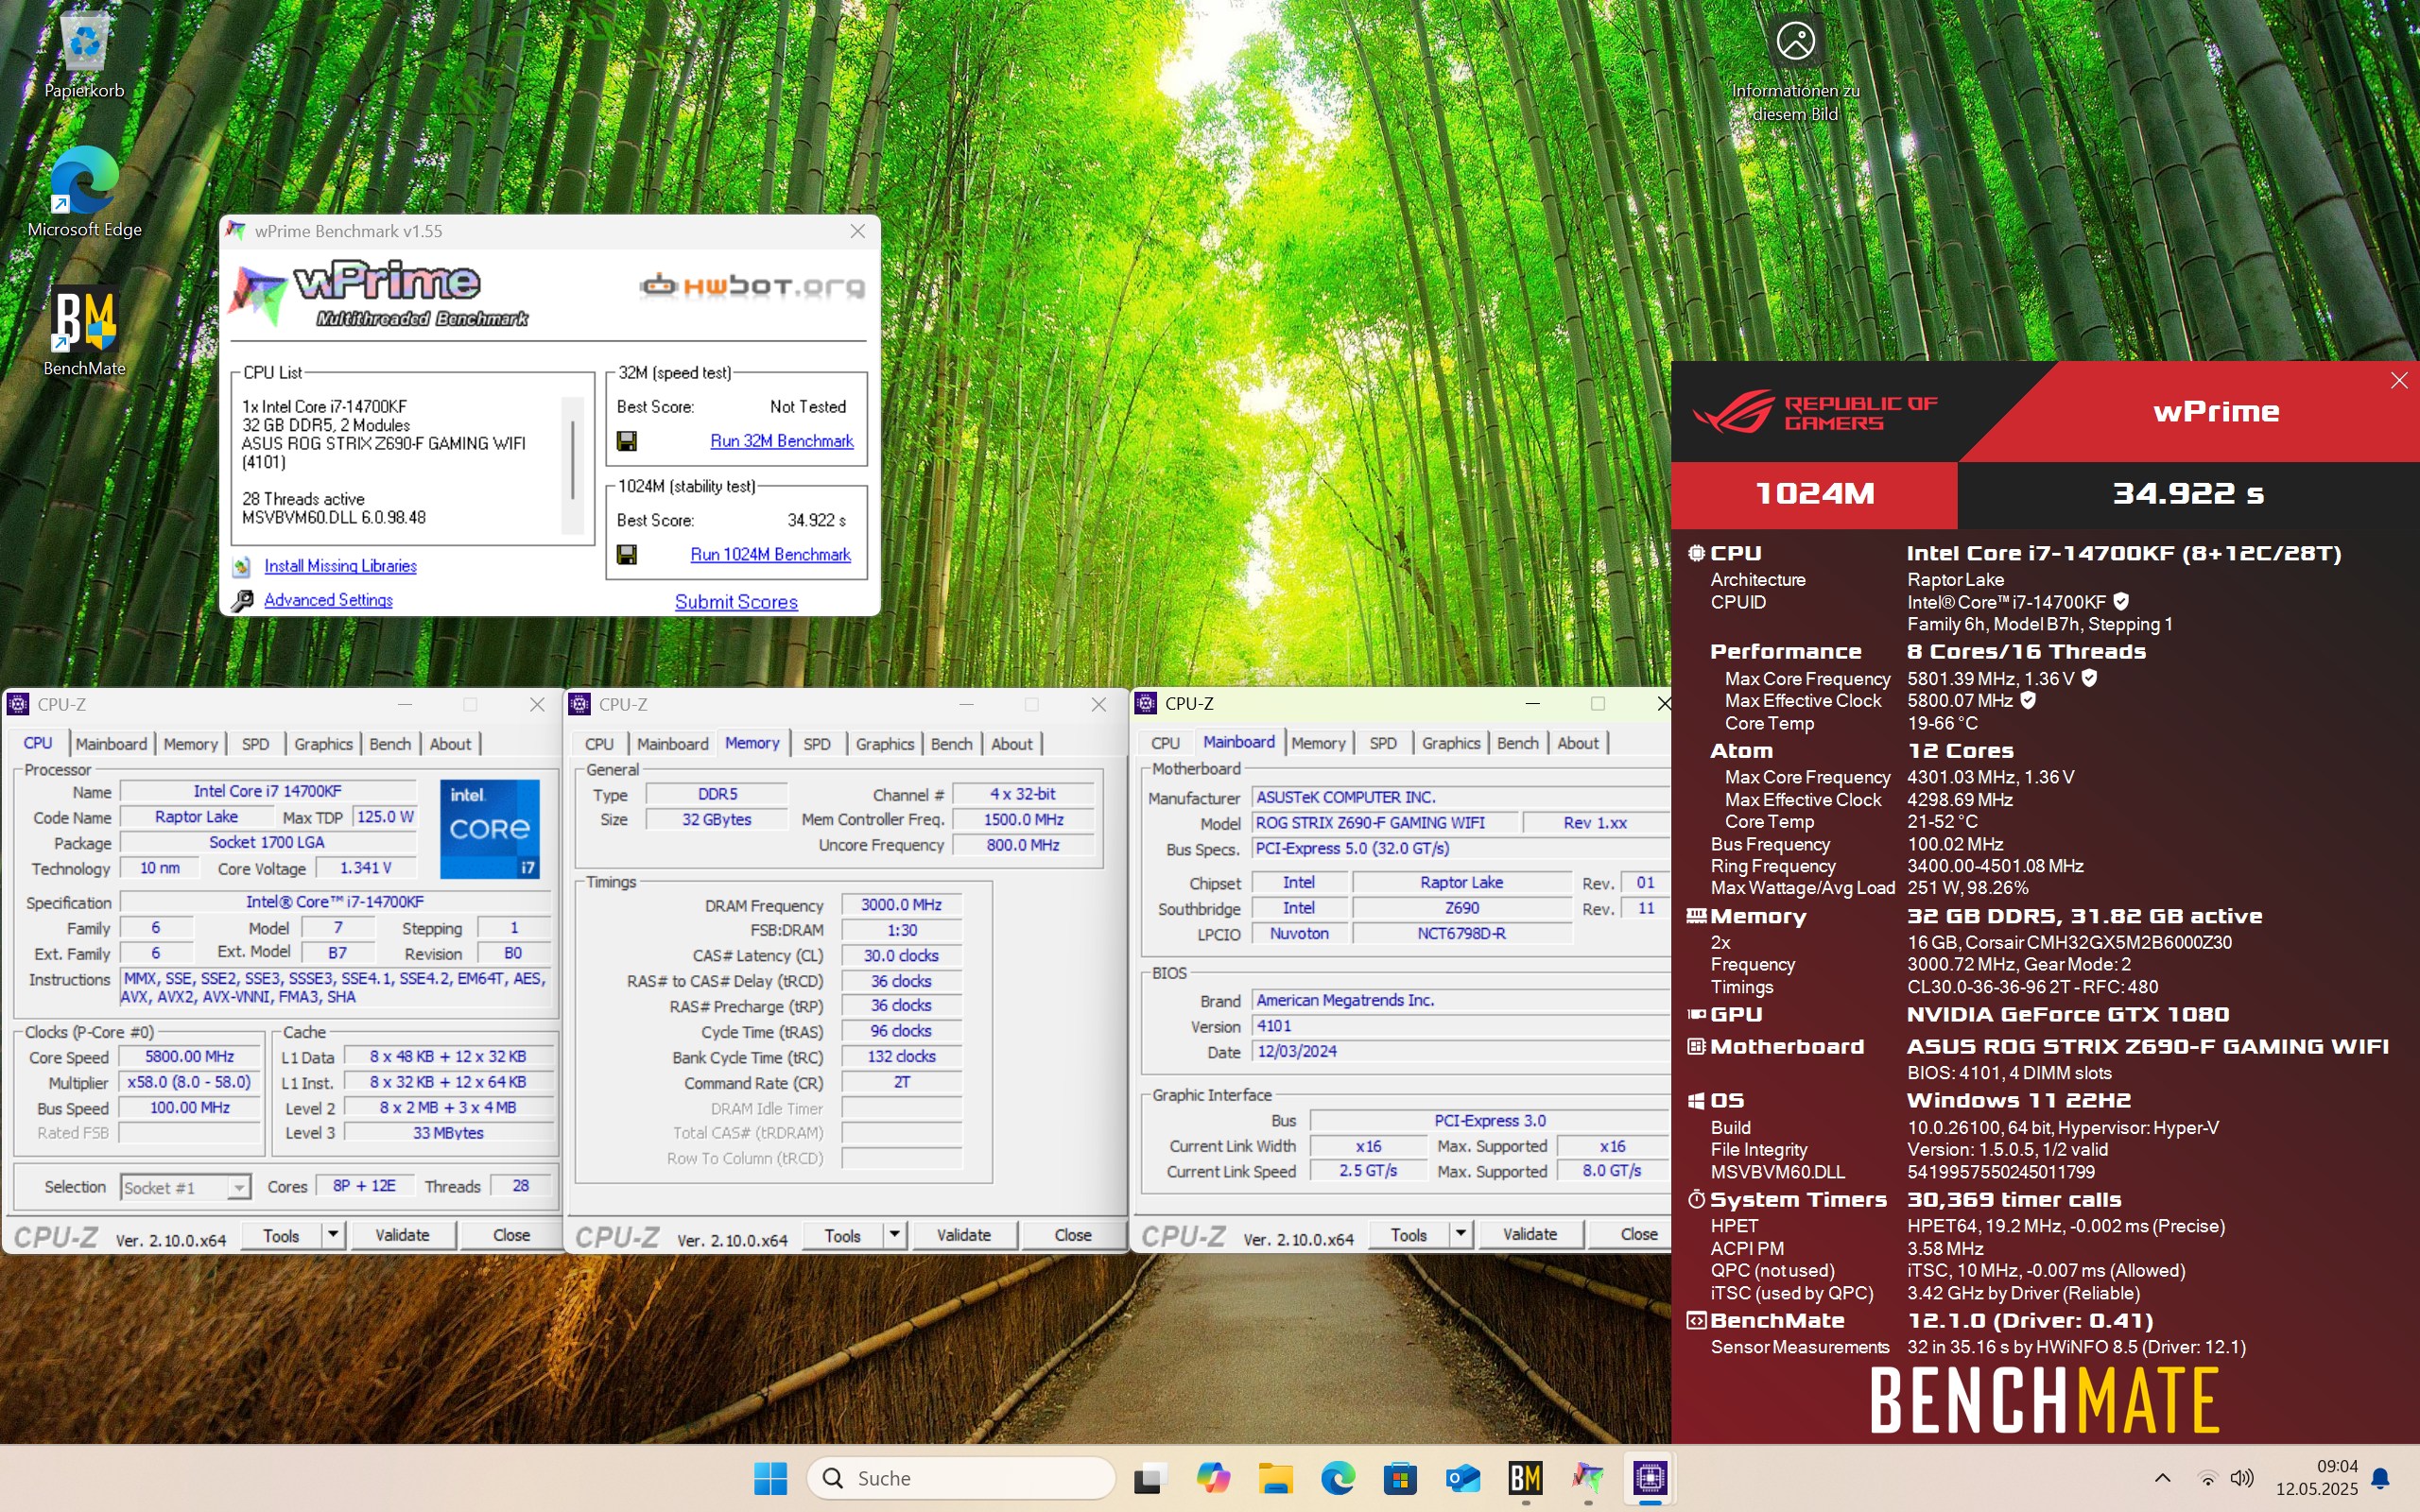Click the HWBOT.org logo in wPrime
This screenshot has height=1512, width=2420.
pyautogui.click(x=752, y=287)
